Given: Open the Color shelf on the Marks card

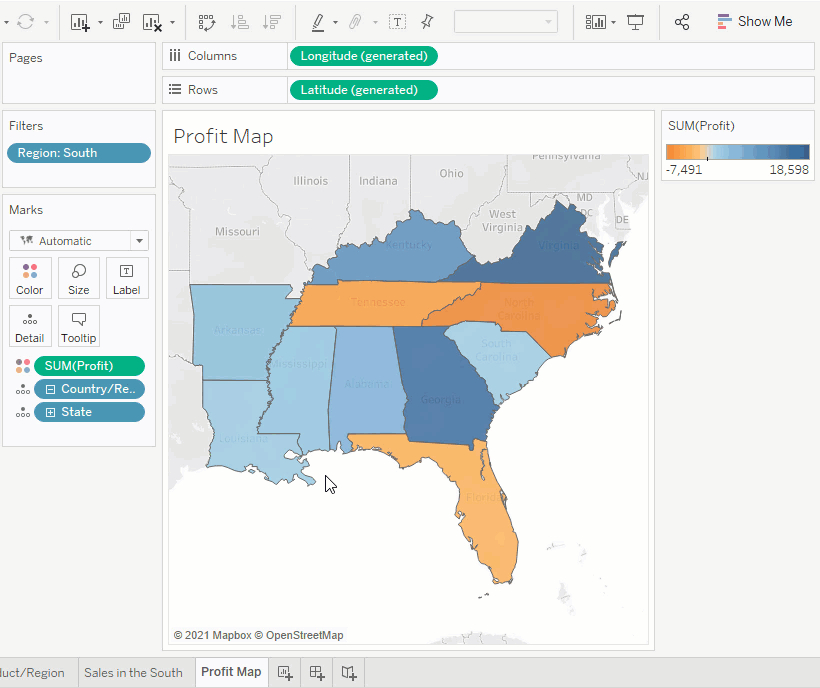Looking at the screenshot, I should click(x=30, y=278).
